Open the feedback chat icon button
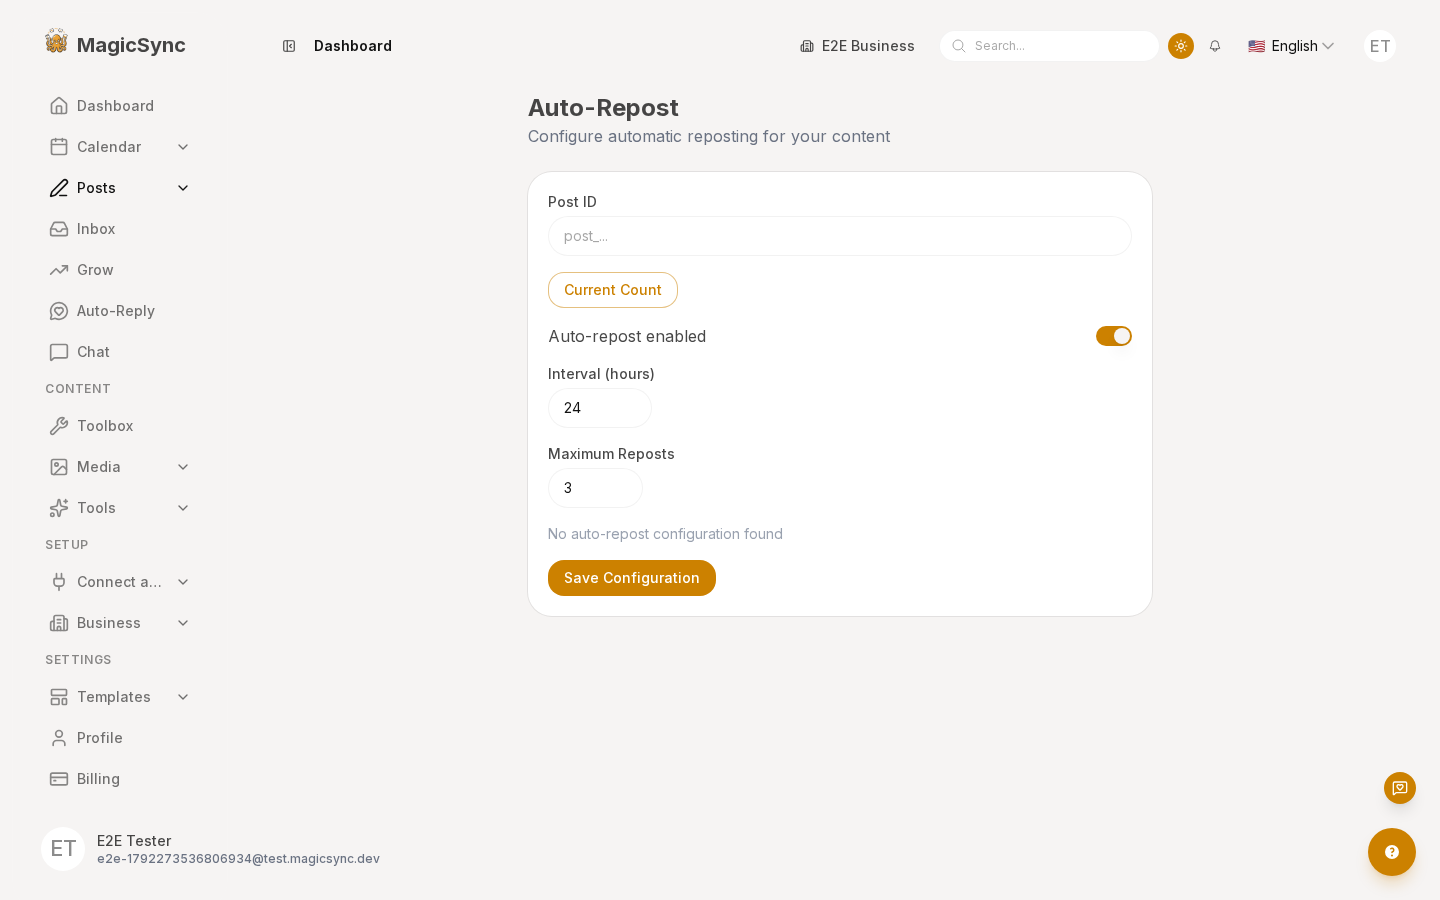Image resolution: width=1440 pixels, height=900 pixels. pos(1400,788)
